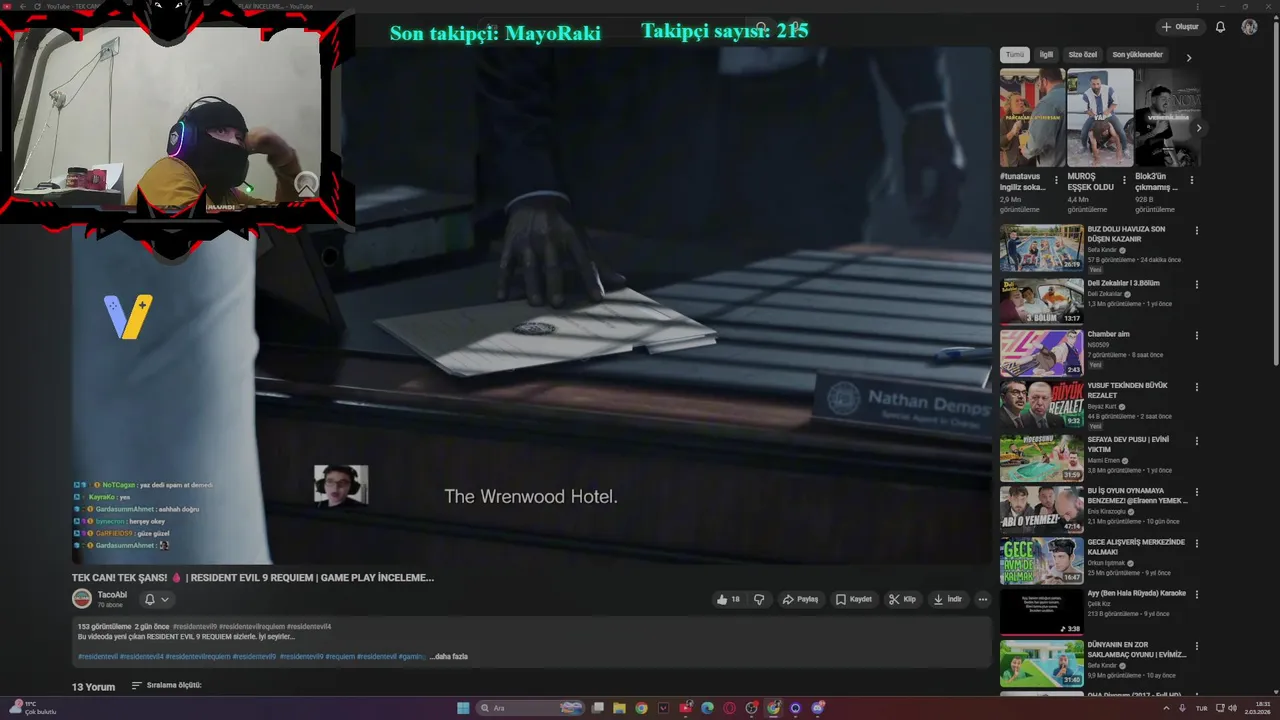Click the dislike thumbs-down icon
The width and height of the screenshot is (1280, 720).
759,599
